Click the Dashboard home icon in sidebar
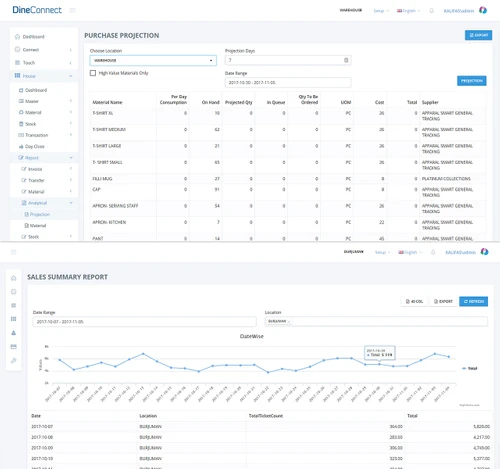The image size is (500, 469). click(x=18, y=37)
